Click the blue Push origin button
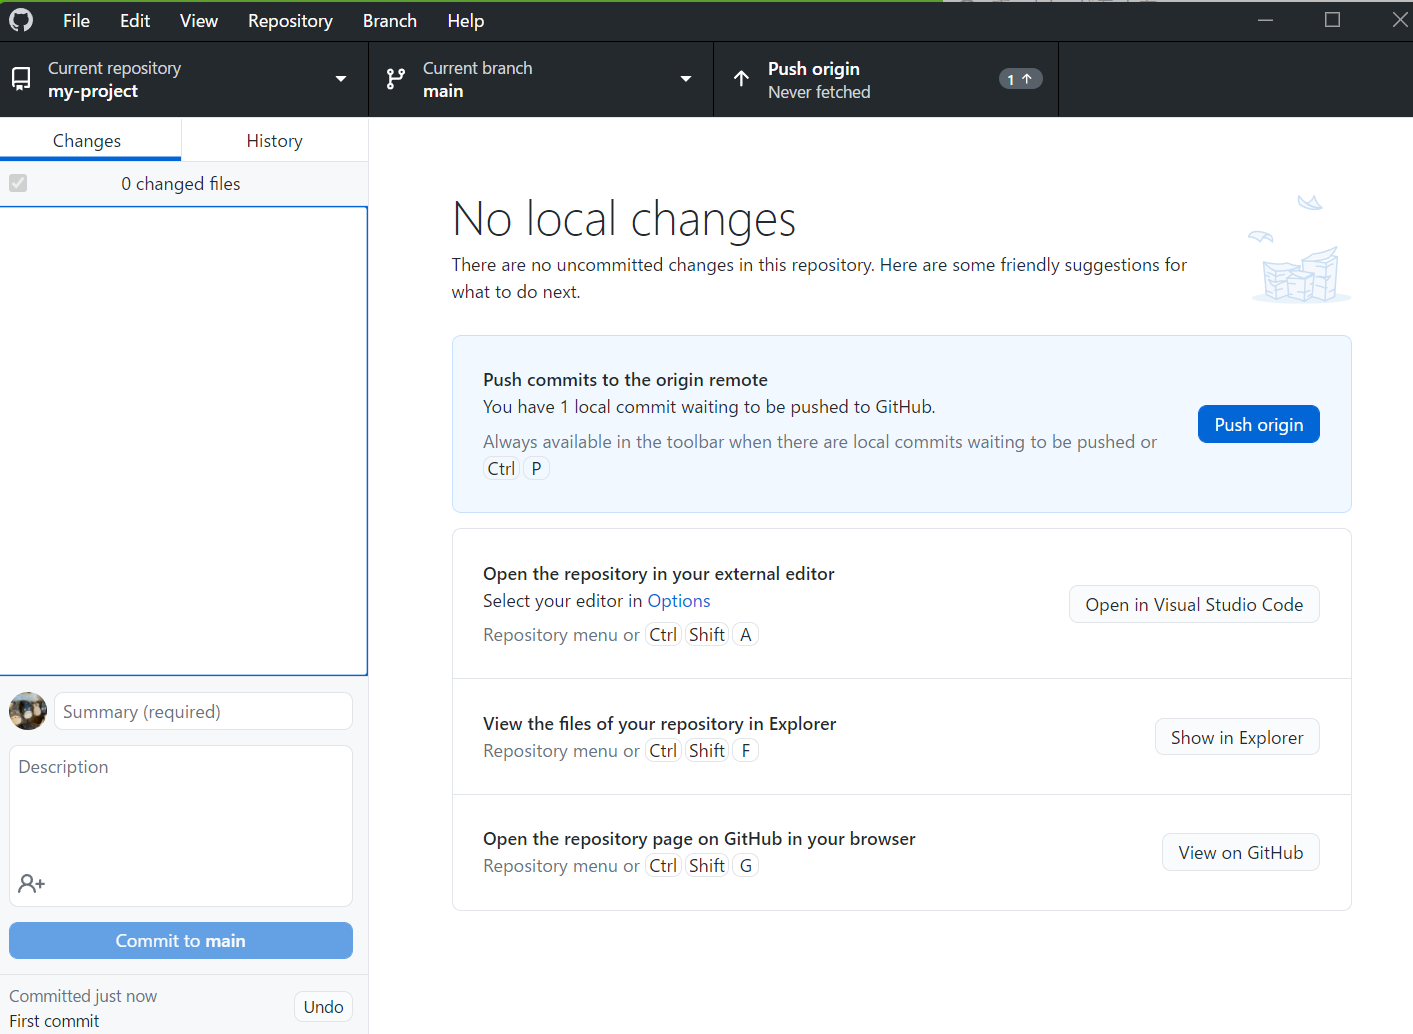 pos(1258,424)
